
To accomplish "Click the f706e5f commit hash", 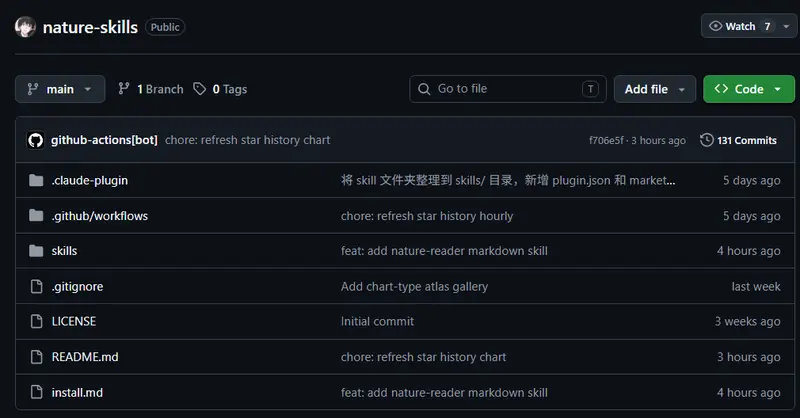I will click(606, 140).
